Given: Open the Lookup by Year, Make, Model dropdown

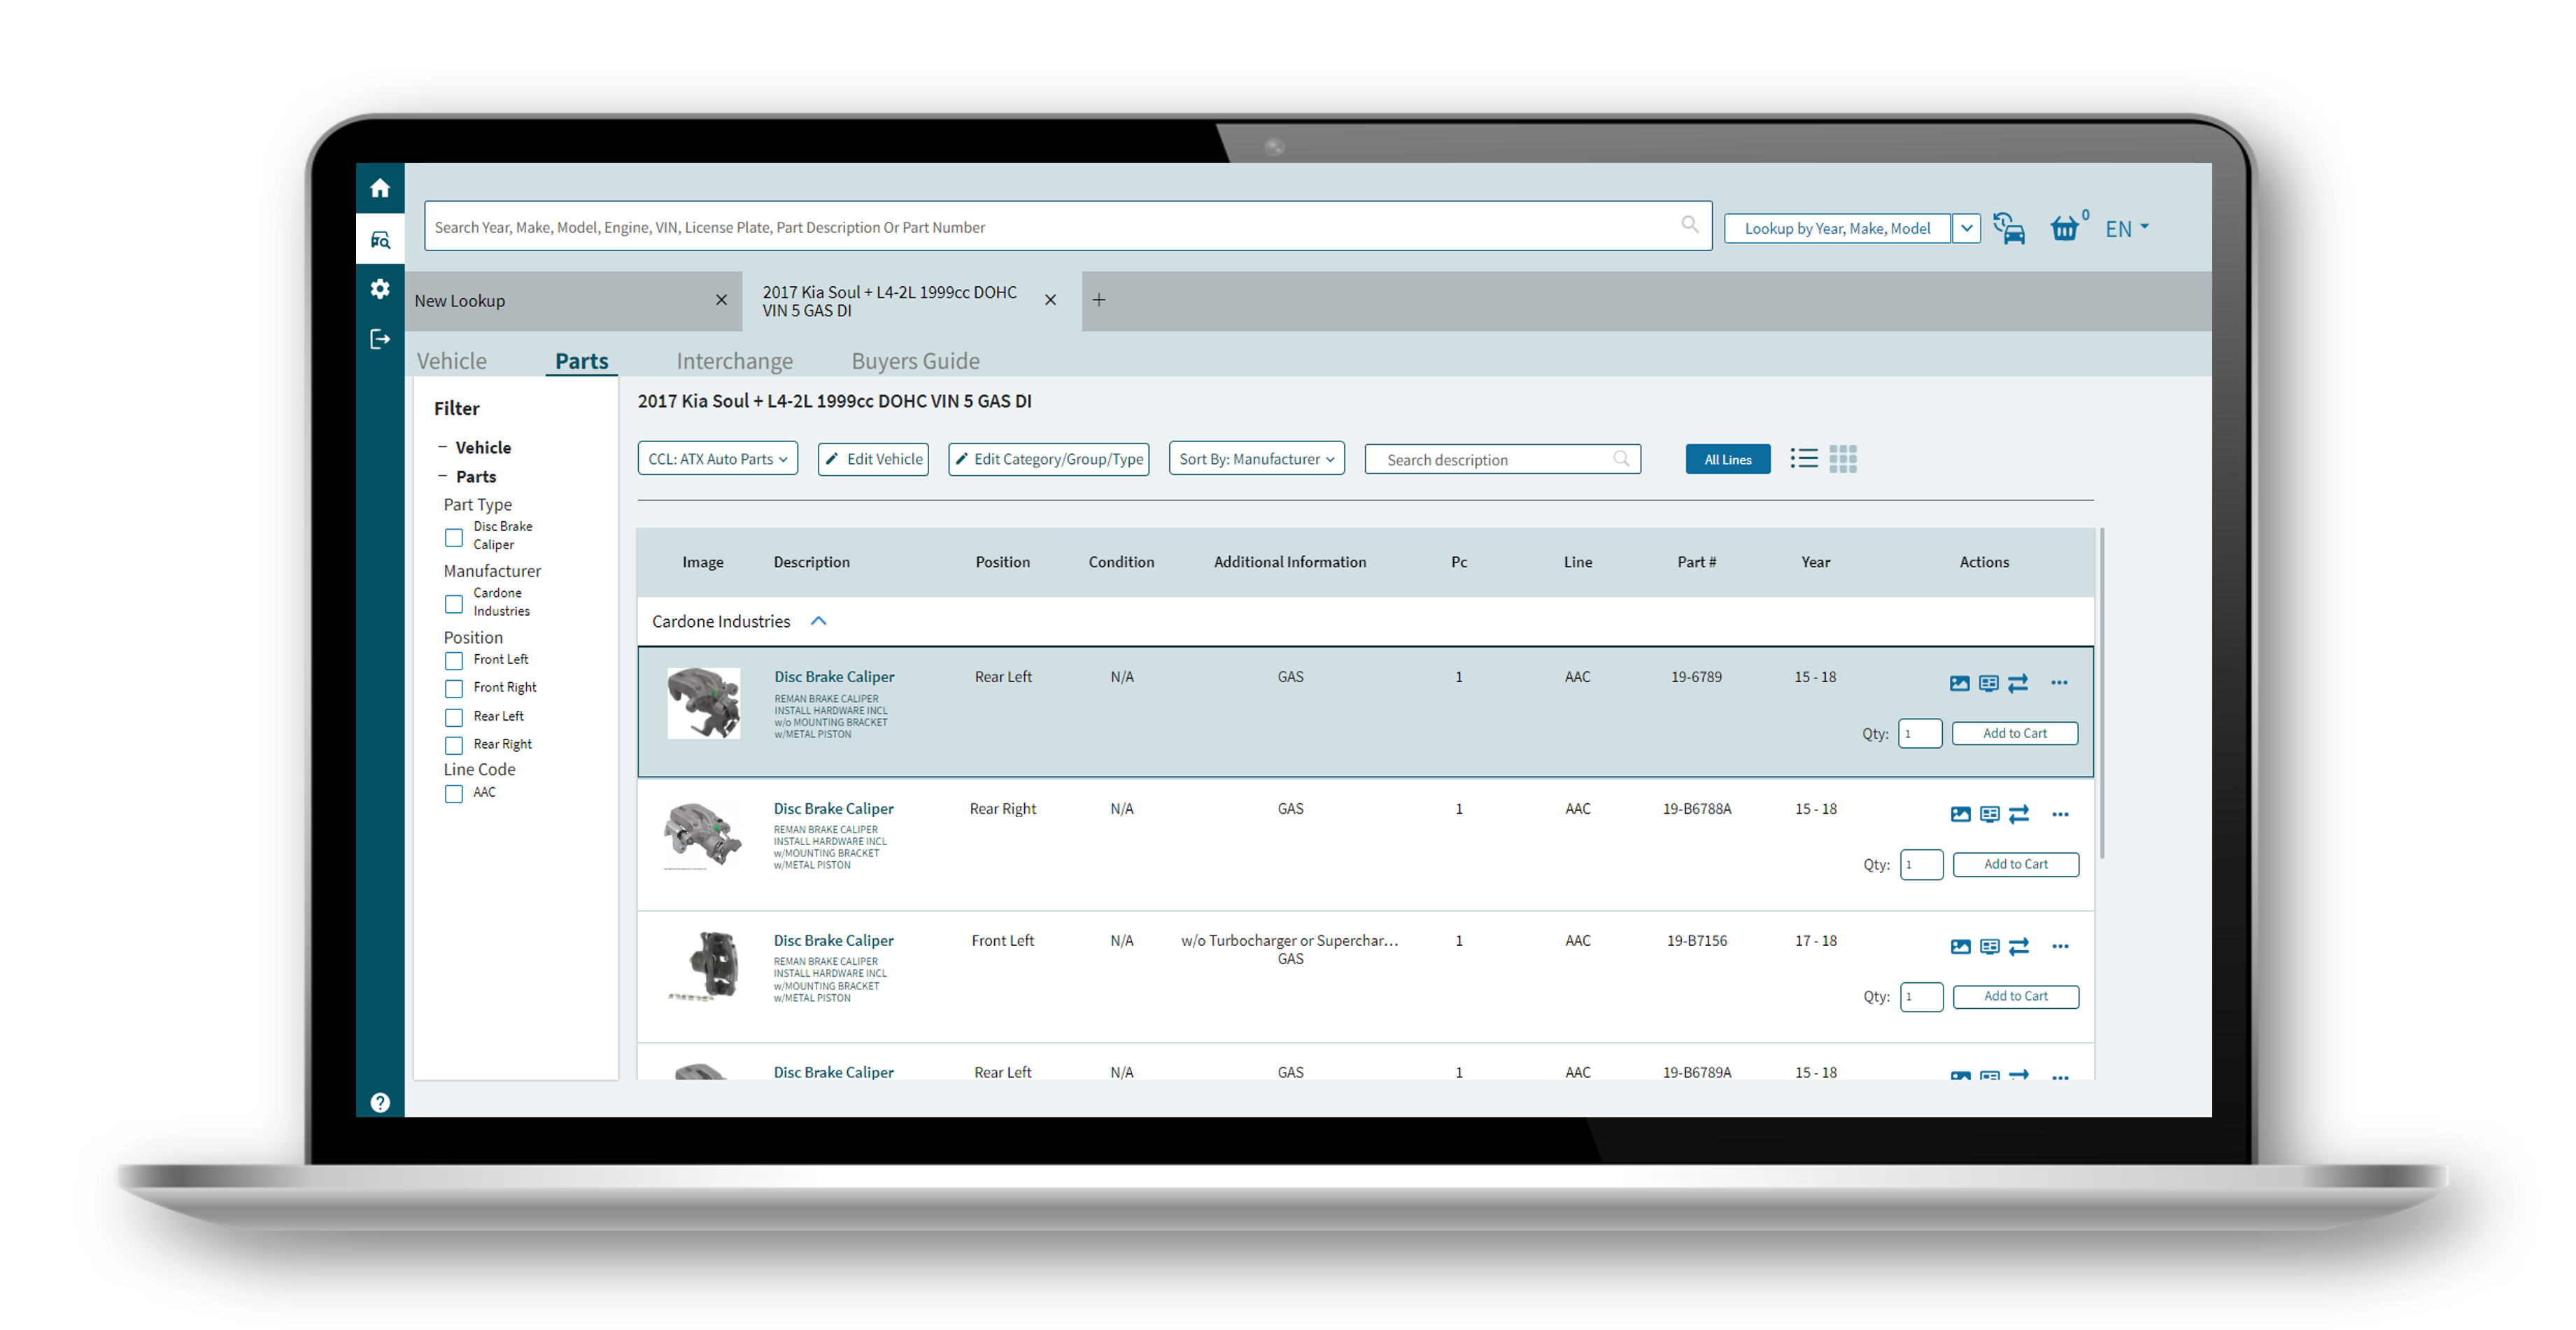Looking at the screenshot, I should (1966, 228).
